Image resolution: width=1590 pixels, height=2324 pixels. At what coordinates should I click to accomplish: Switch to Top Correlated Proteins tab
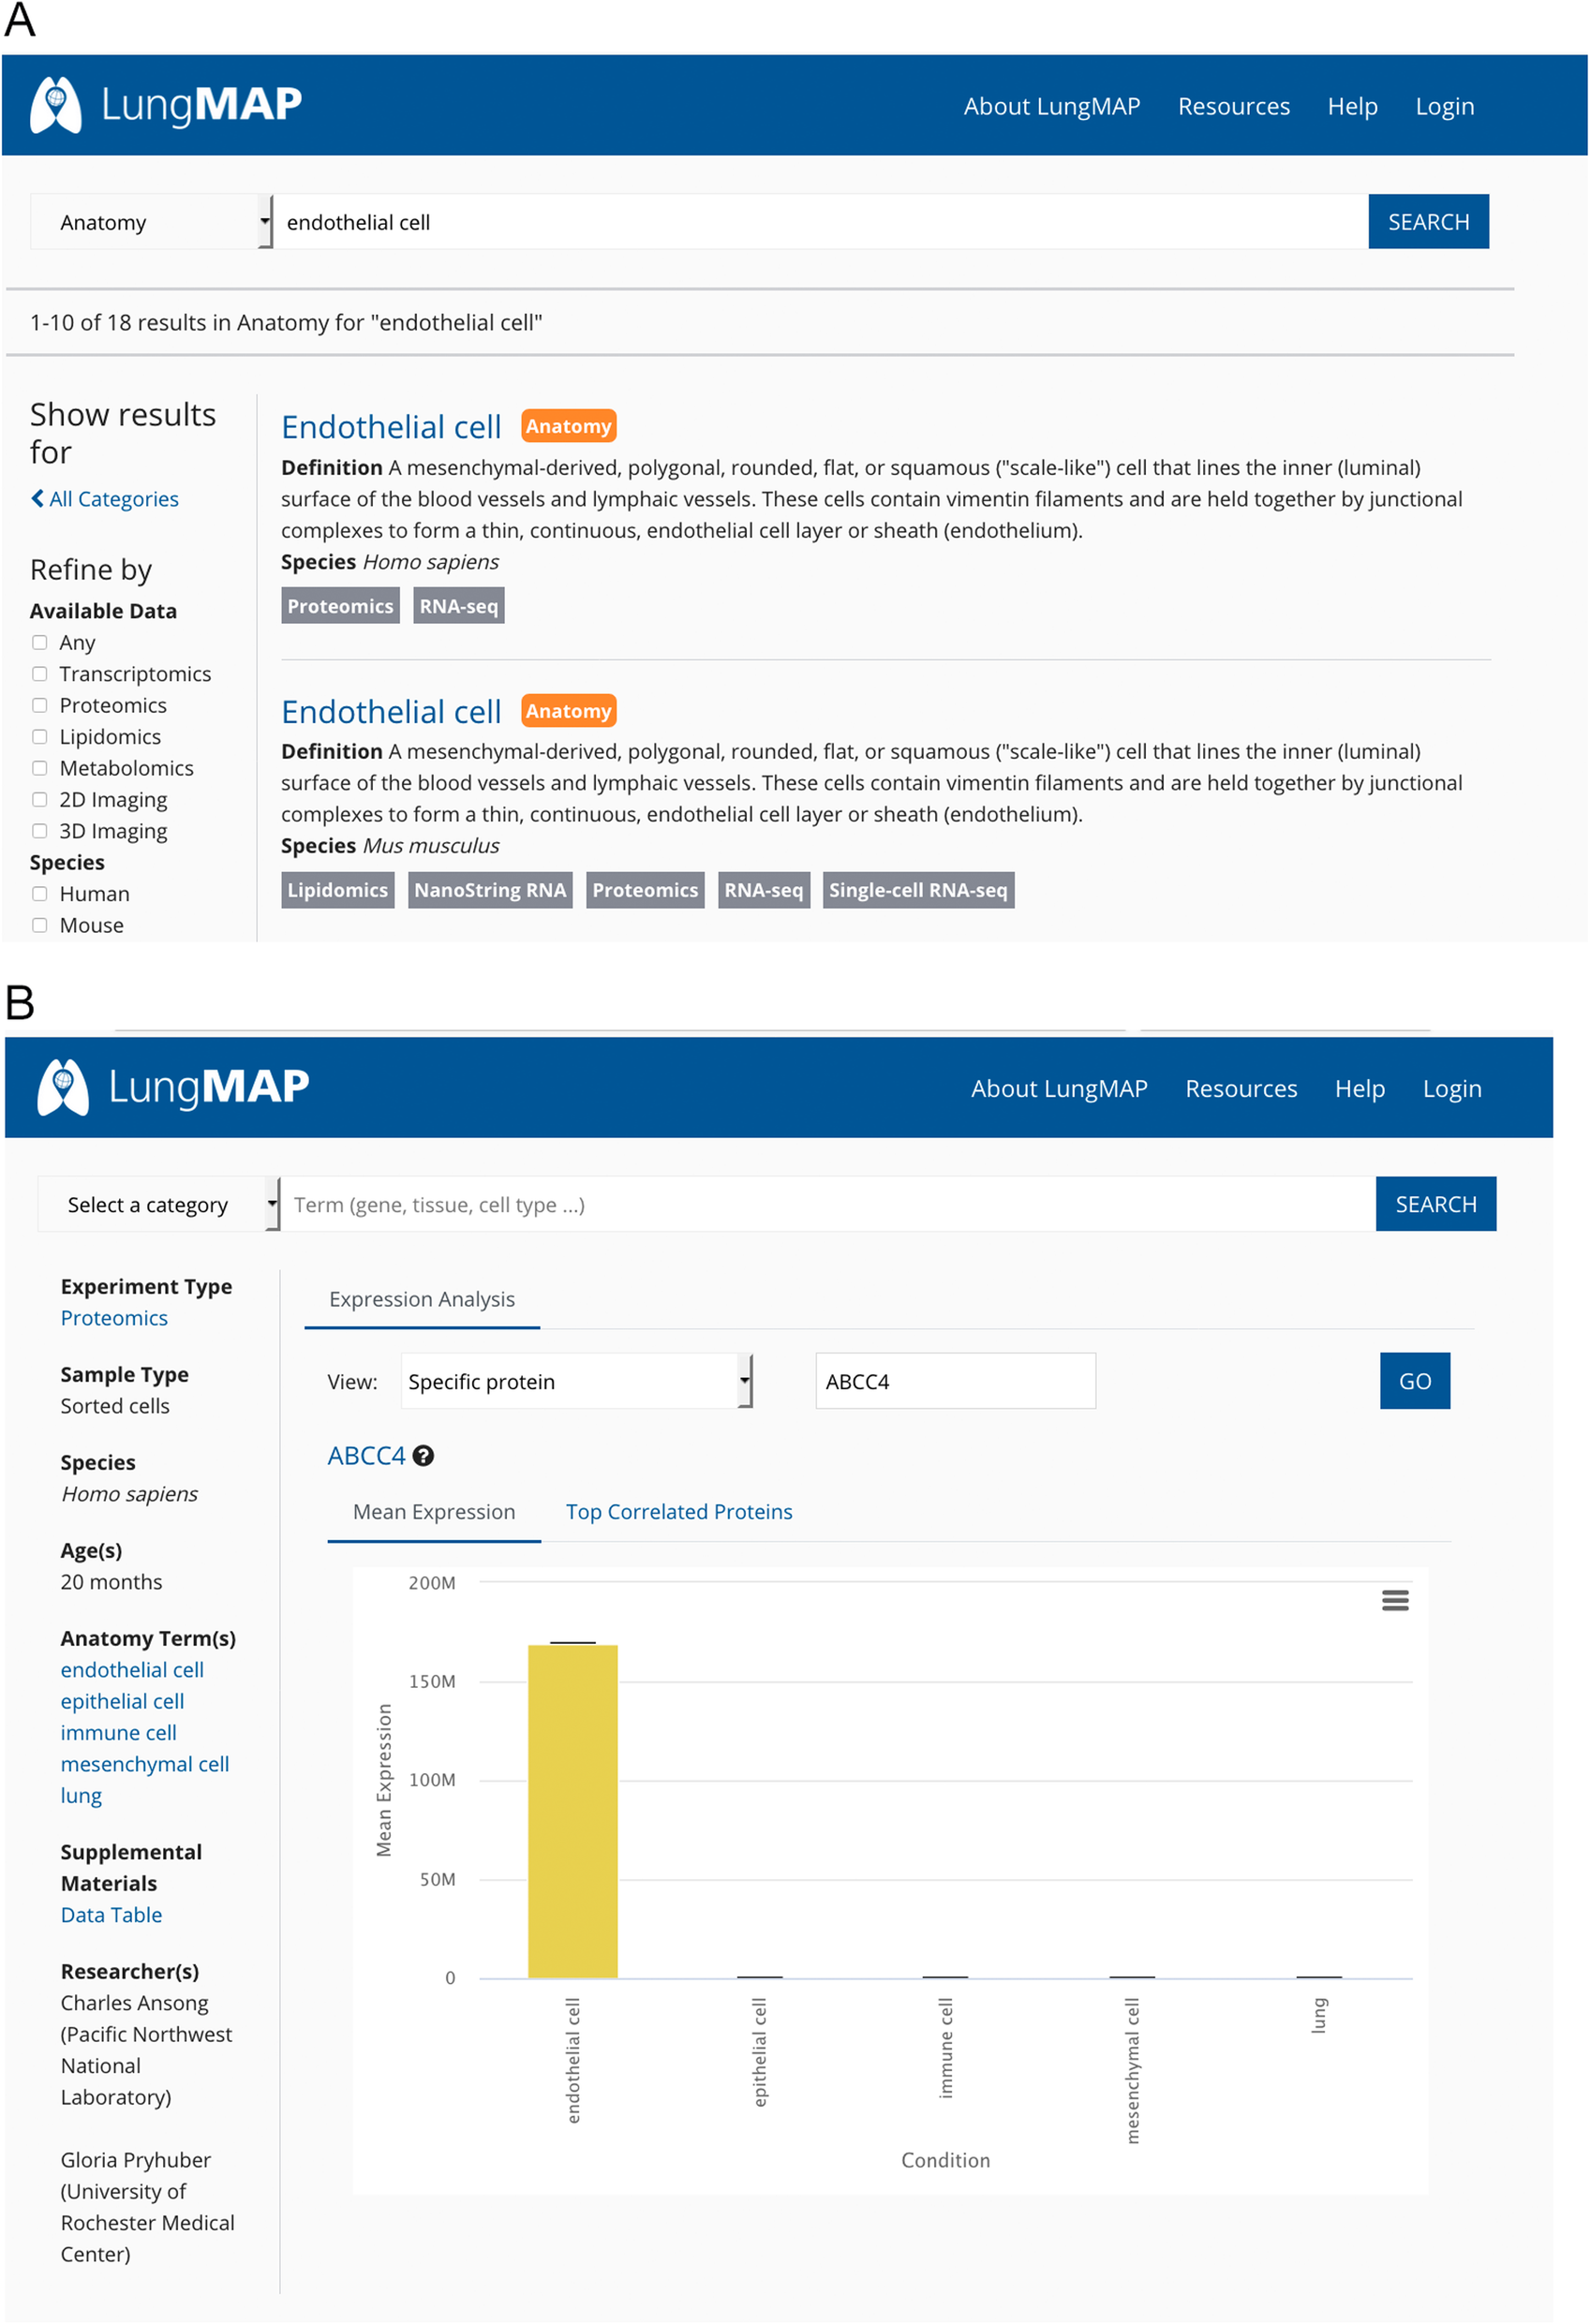click(x=679, y=1512)
